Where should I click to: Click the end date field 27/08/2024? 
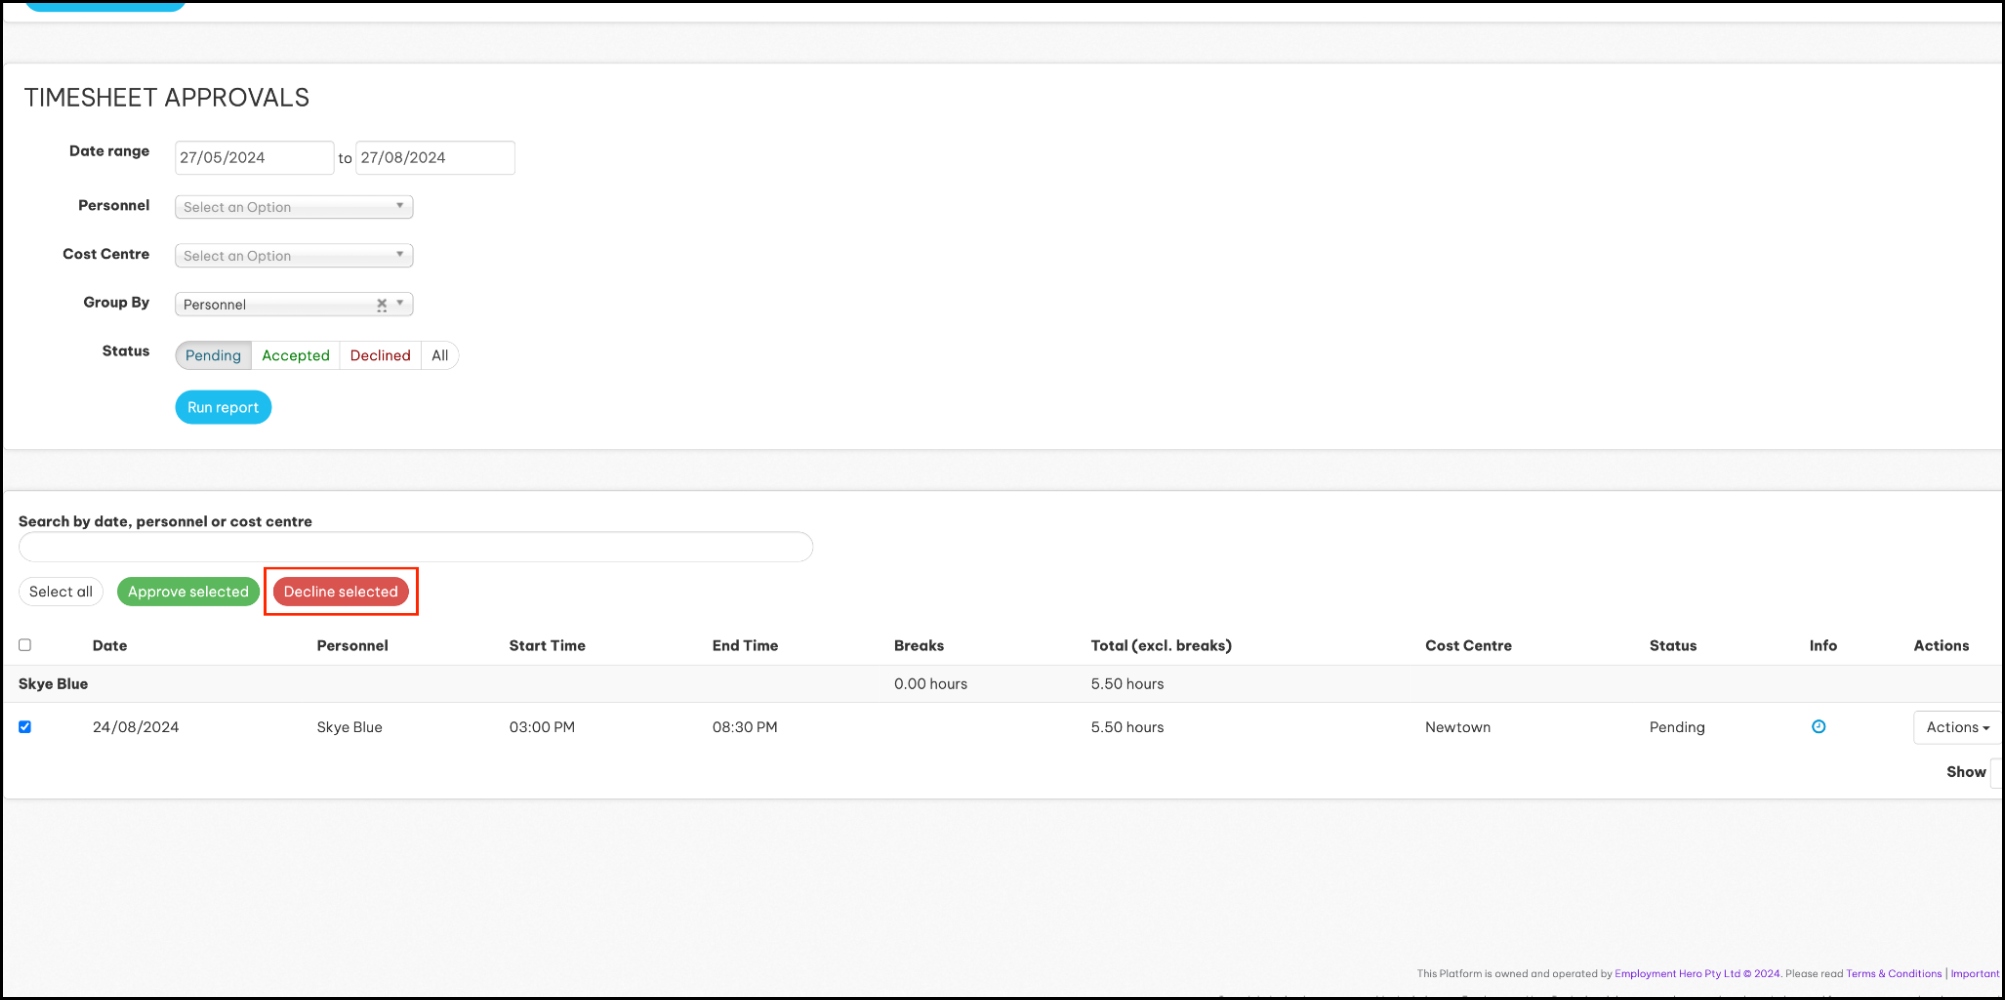click(434, 158)
